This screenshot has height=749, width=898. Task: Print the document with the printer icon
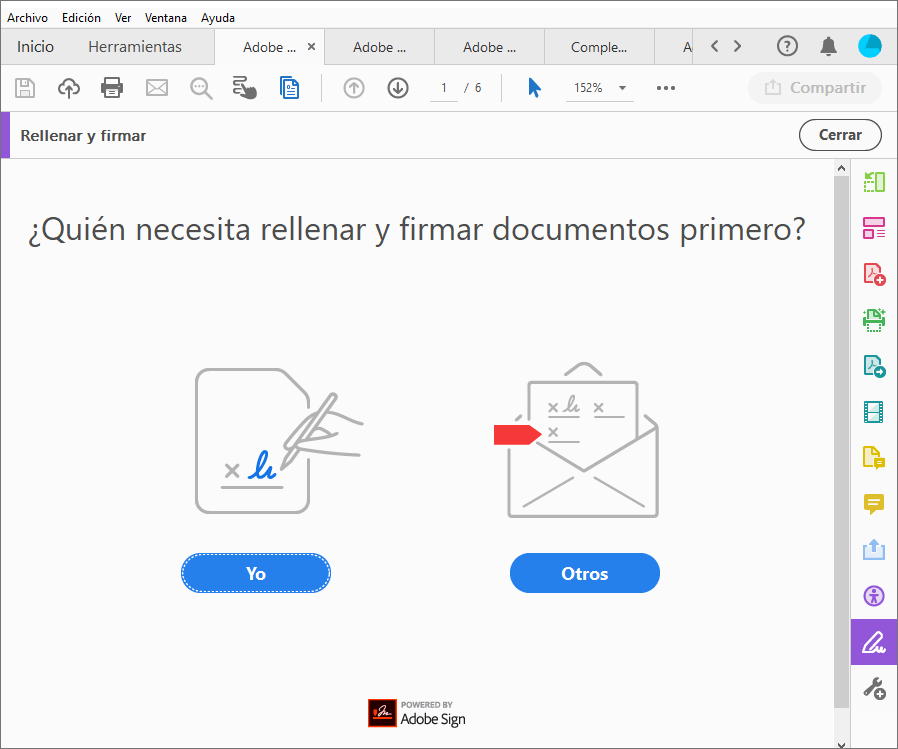(x=112, y=88)
